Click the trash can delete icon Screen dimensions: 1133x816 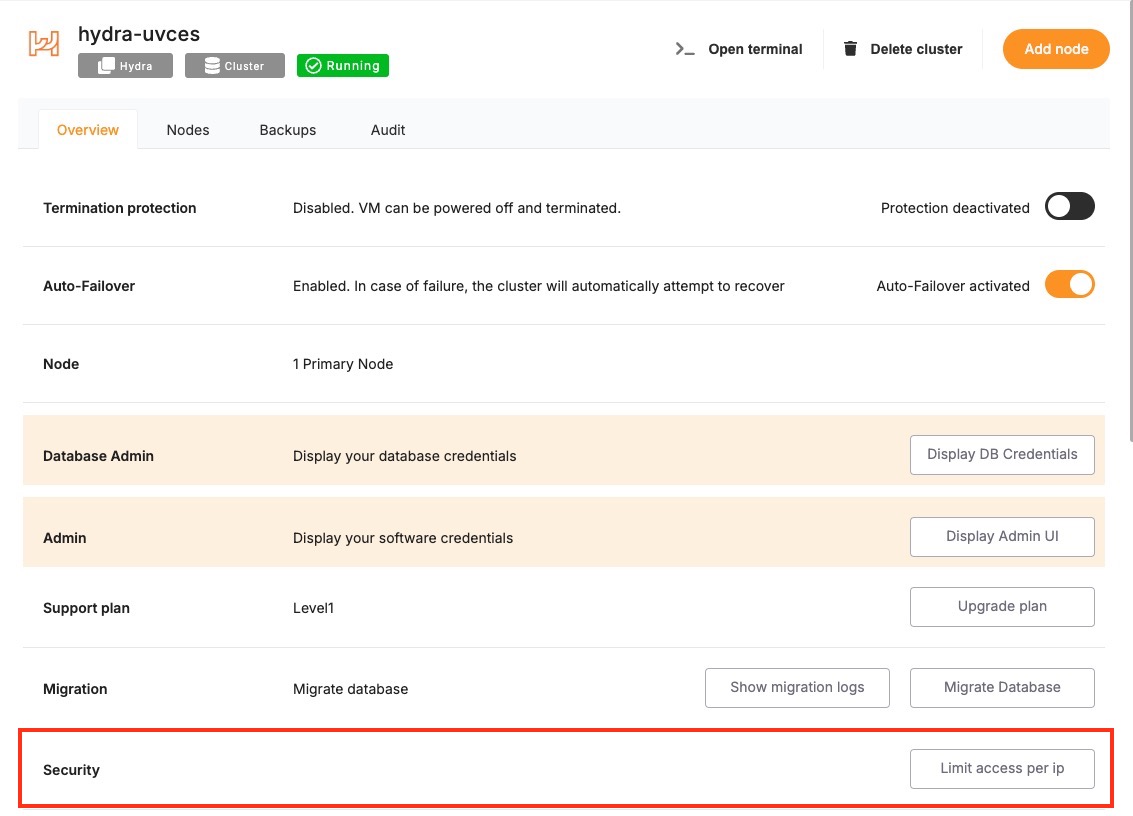click(851, 49)
